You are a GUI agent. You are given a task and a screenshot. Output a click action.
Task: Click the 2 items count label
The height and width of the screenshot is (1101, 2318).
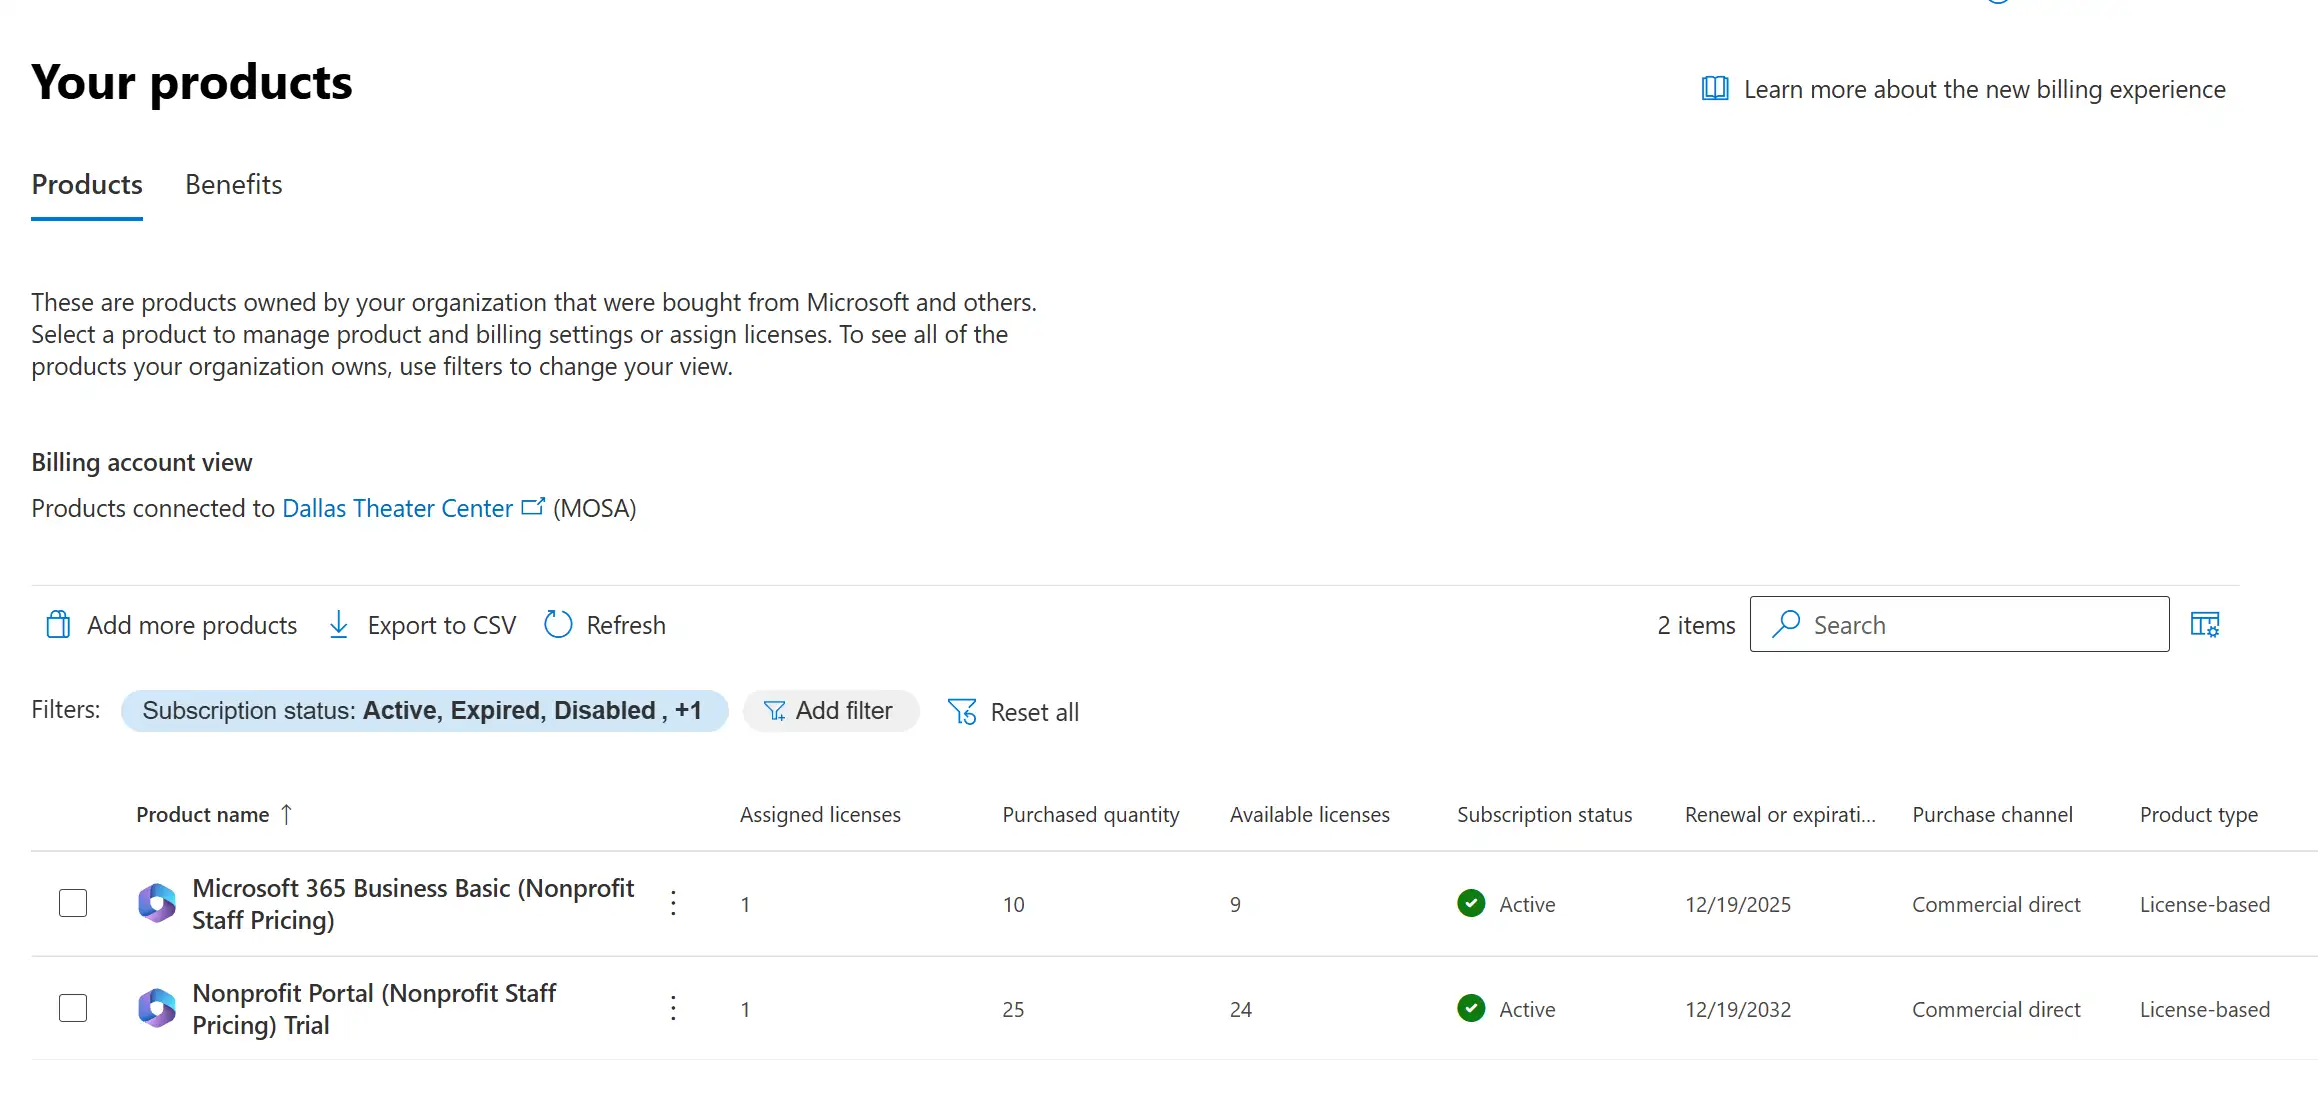(1696, 625)
